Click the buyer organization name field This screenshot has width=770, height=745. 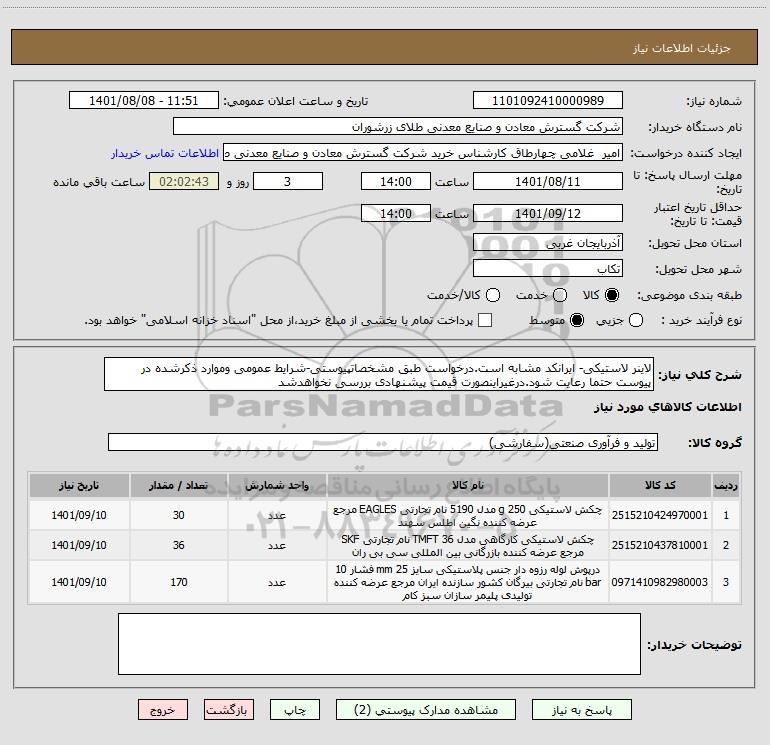(398, 127)
